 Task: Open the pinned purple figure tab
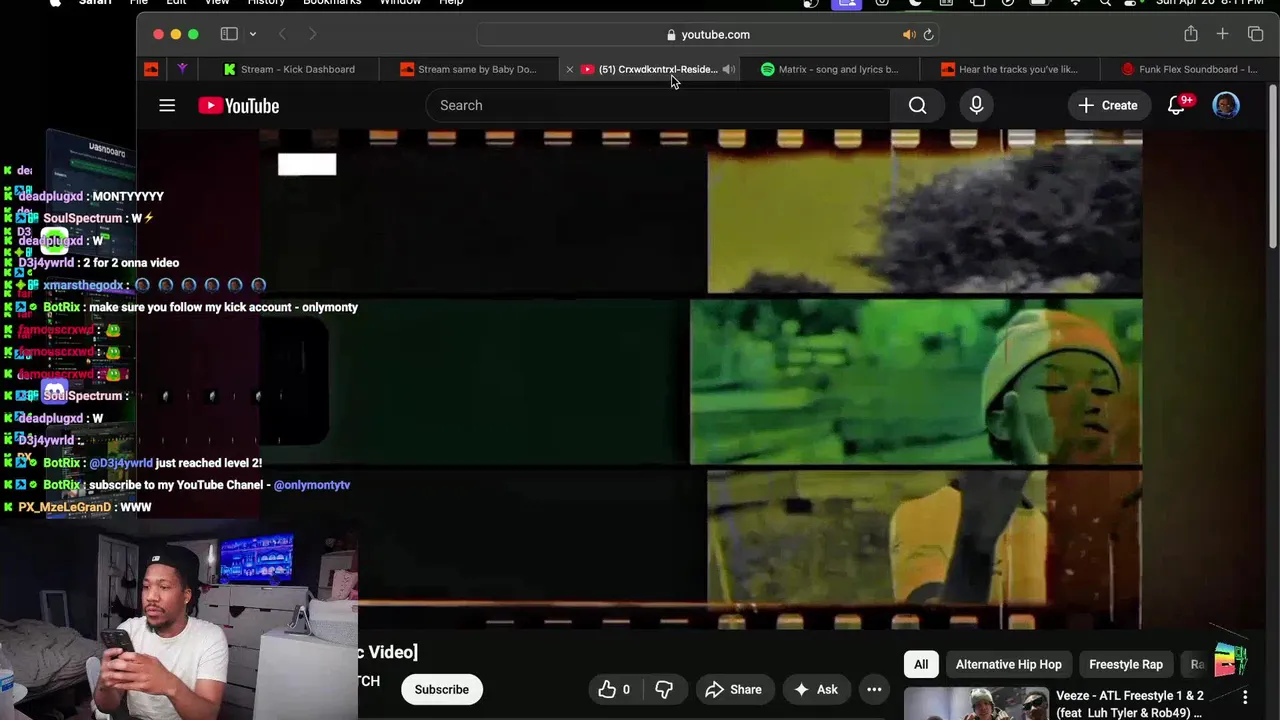182,69
